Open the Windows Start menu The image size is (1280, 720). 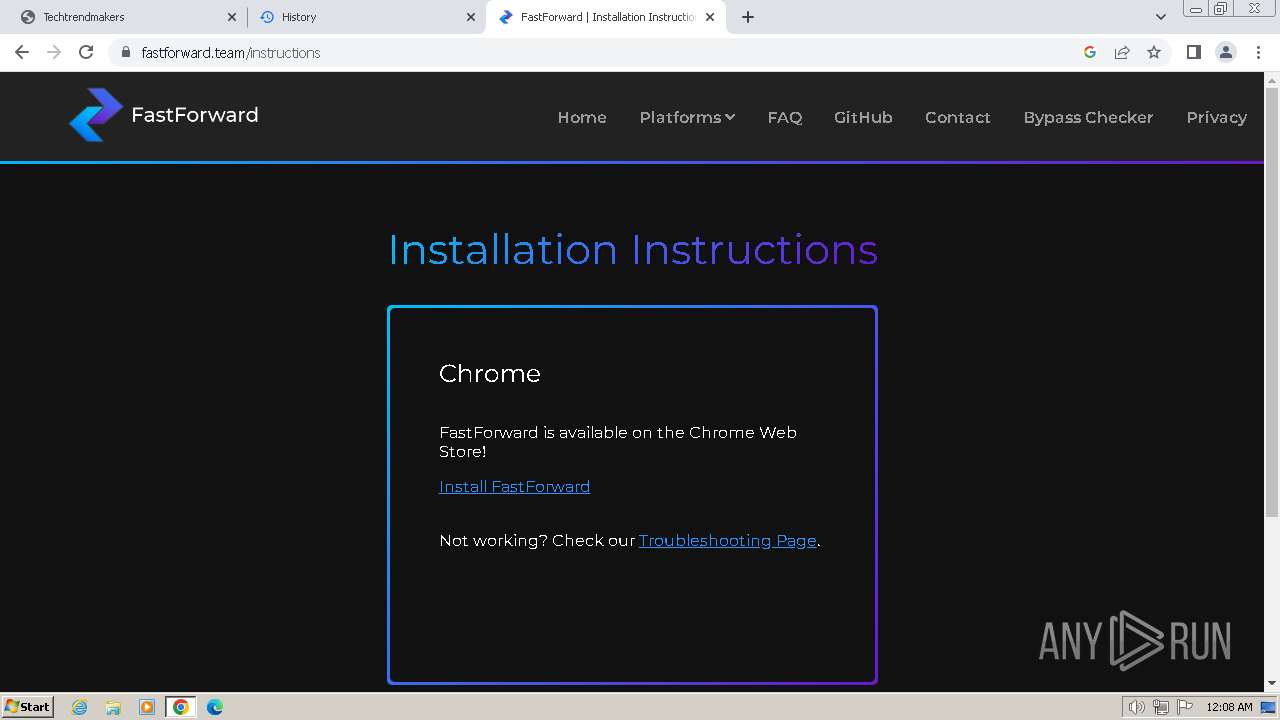tap(28, 706)
